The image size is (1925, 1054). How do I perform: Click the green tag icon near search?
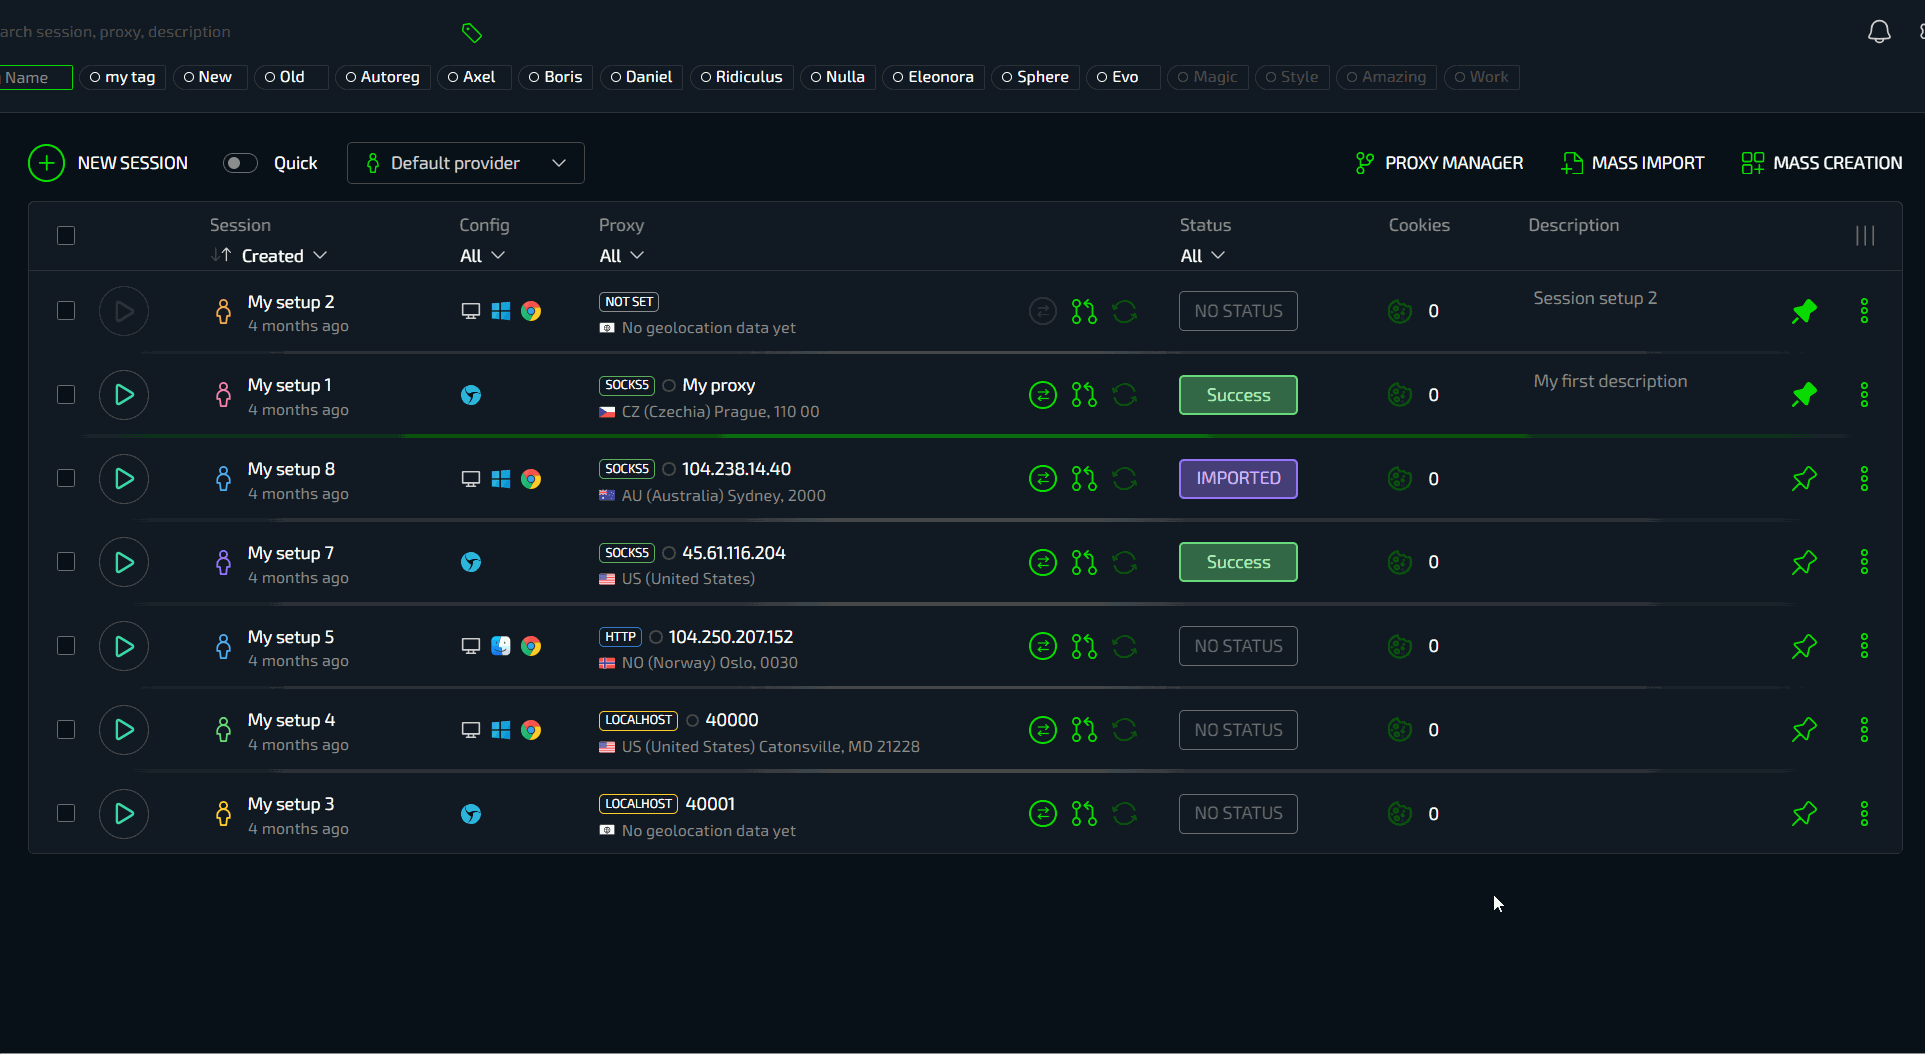coord(472,33)
